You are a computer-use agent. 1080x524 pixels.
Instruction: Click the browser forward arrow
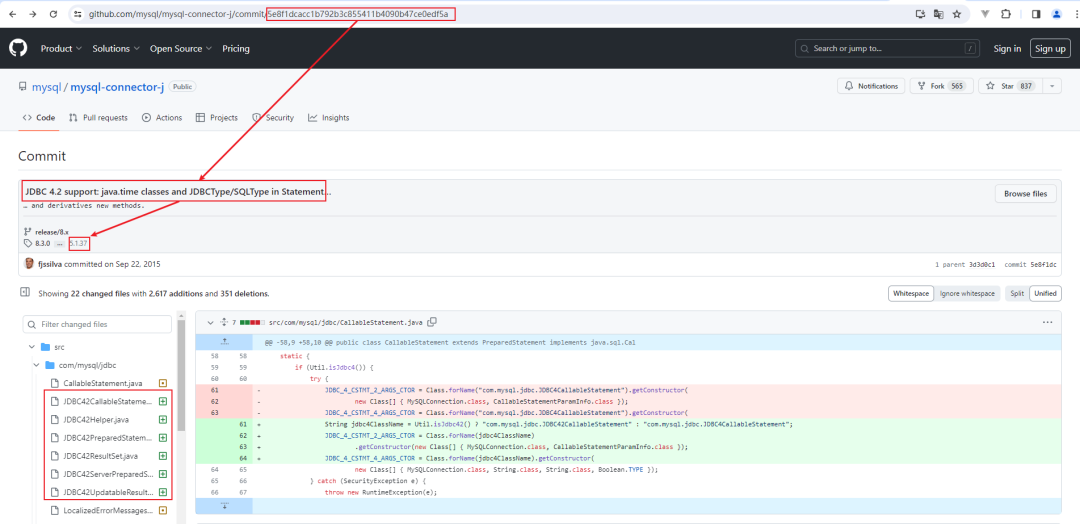click(33, 14)
